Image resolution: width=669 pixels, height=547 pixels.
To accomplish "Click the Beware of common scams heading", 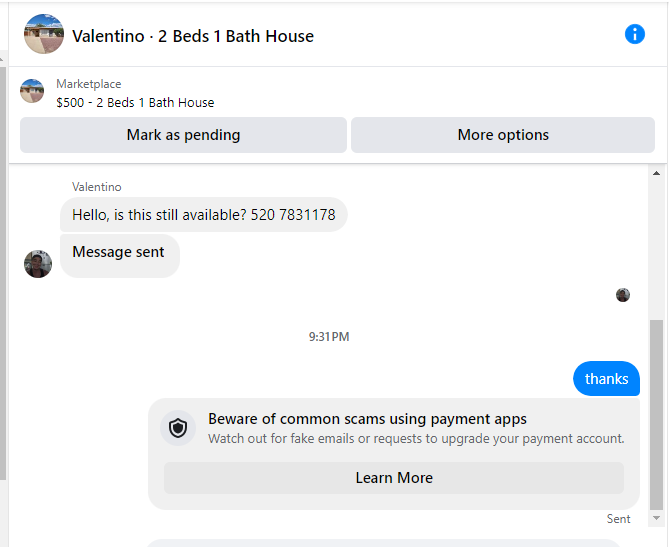I will click(367, 419).
